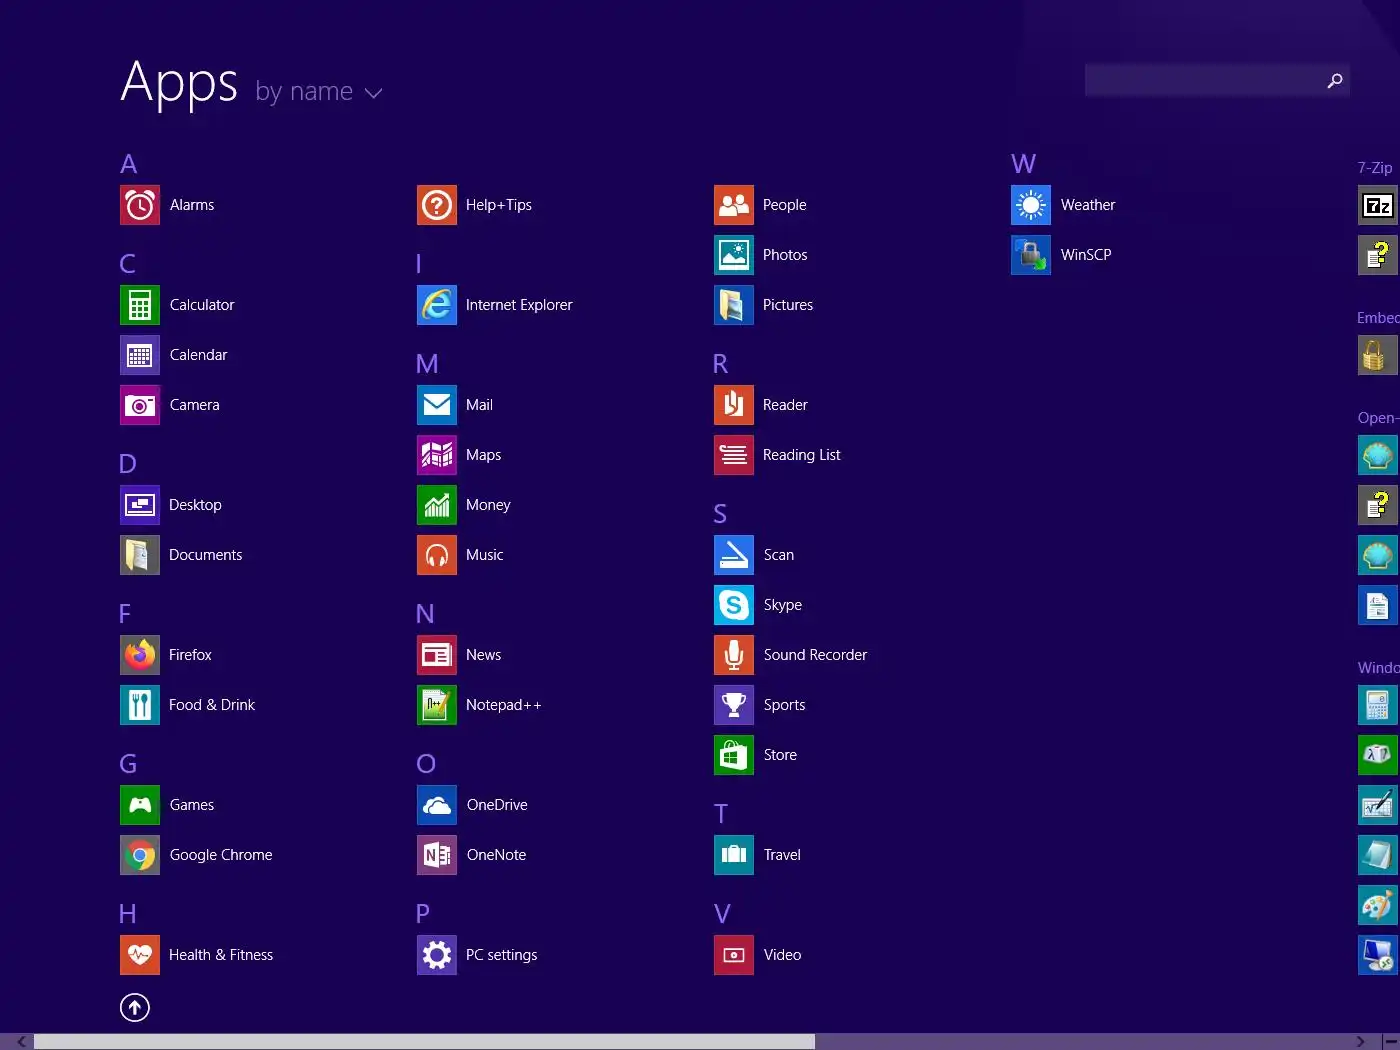Open the Photos app icon
Viewport: 1400px width, 1050px height.
point(734,255)
